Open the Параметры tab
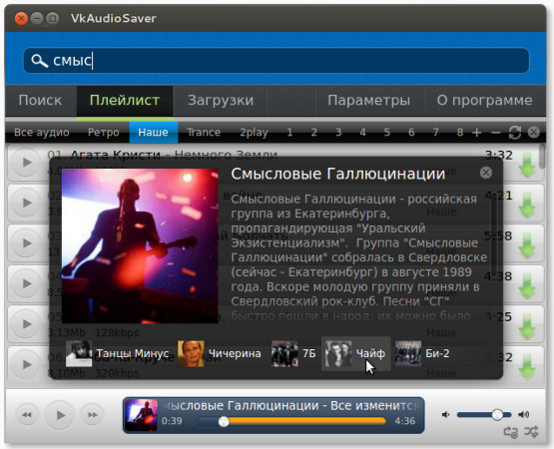This screenshot has width=554, height=449. pyautogui.click(x=369, y=100)
